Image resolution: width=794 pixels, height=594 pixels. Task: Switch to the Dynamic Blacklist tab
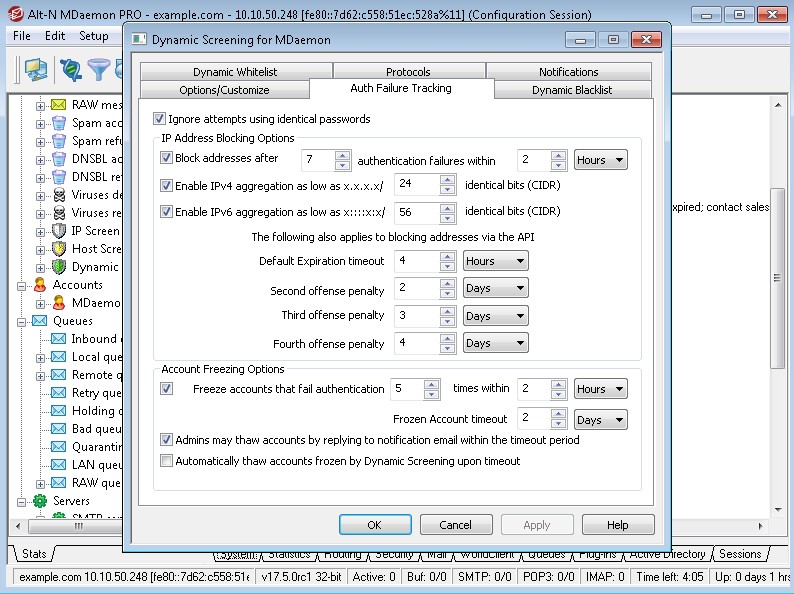coord(572,90)
